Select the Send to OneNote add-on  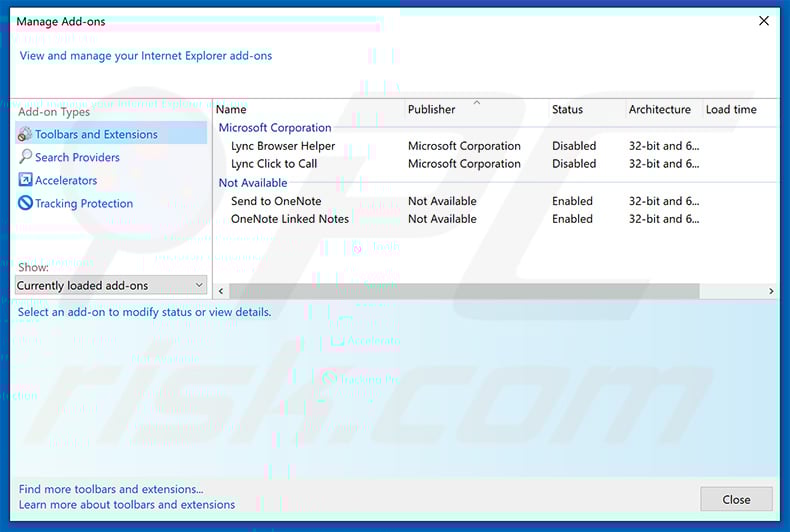point(276,201)
